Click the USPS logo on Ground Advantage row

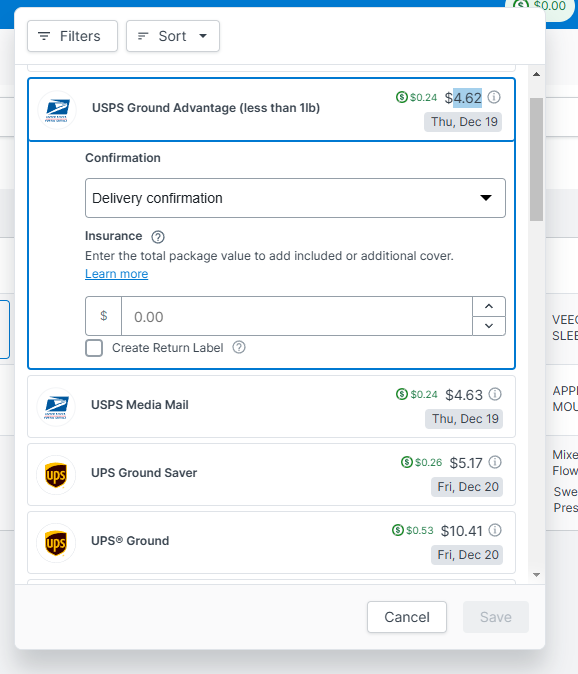[57, 110]
